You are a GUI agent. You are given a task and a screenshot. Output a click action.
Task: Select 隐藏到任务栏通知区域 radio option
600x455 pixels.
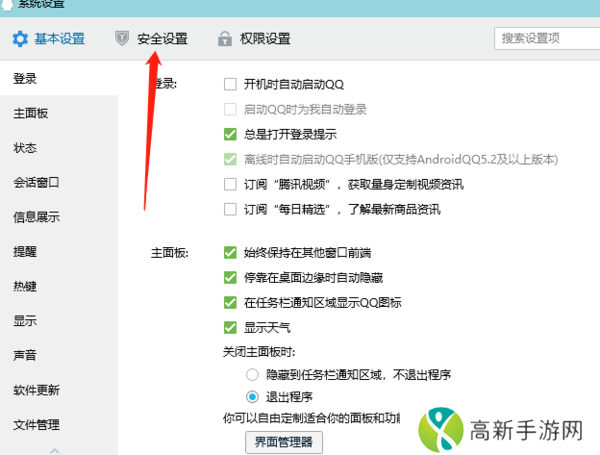pos(252,374)
